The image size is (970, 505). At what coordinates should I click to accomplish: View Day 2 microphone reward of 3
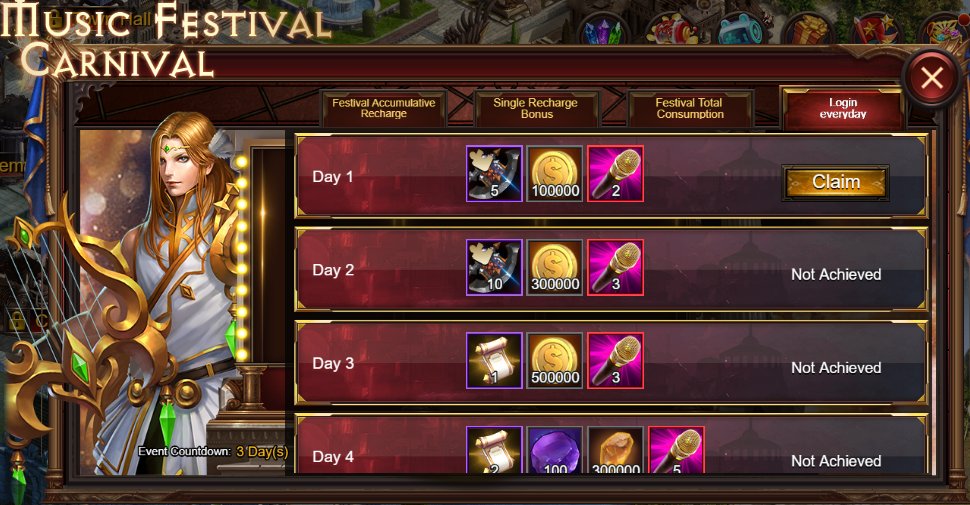[x=616, y=267]
